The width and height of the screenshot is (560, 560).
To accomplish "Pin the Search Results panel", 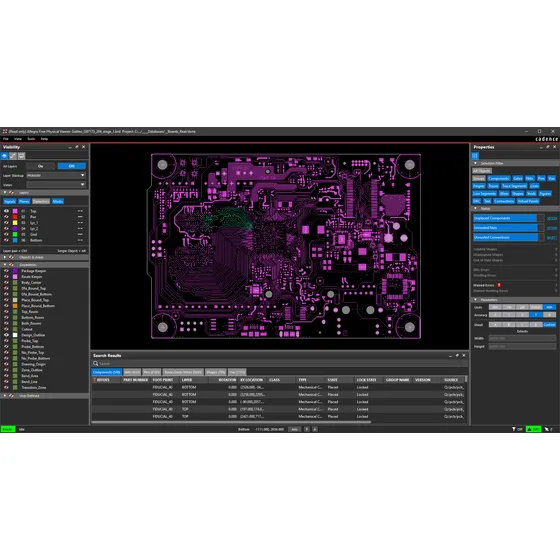I will coord(457,356).
